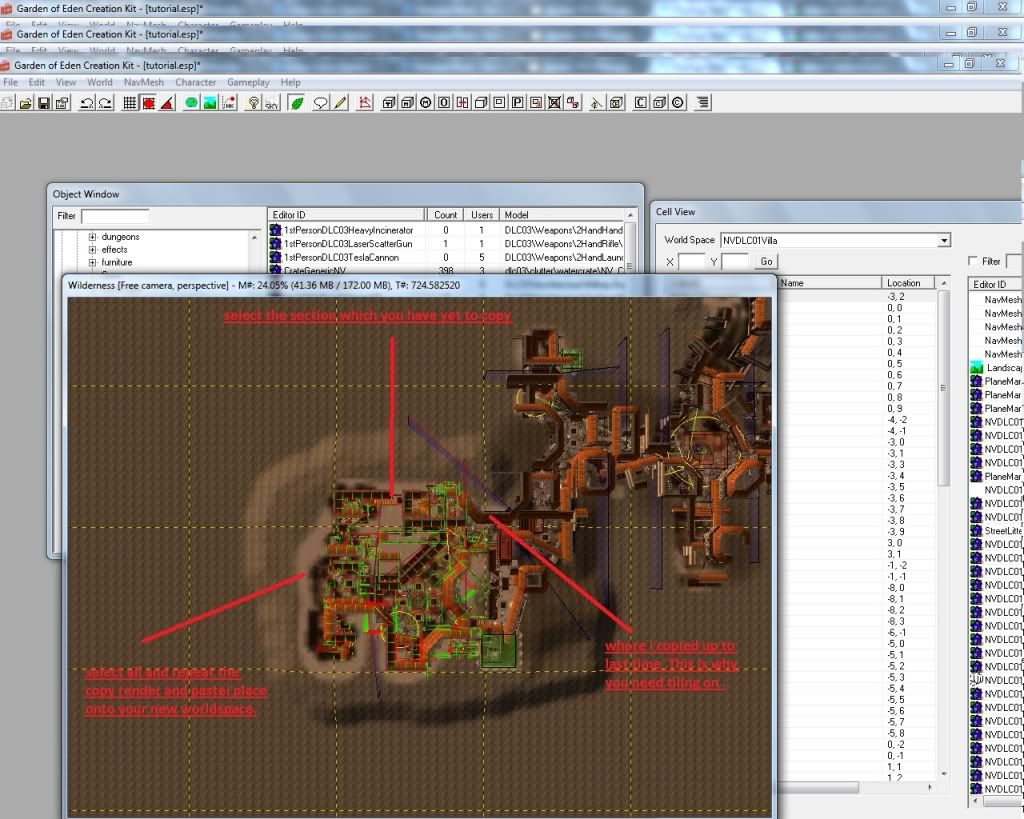Open the Edit menu
1024x819 pixels.
37,82
